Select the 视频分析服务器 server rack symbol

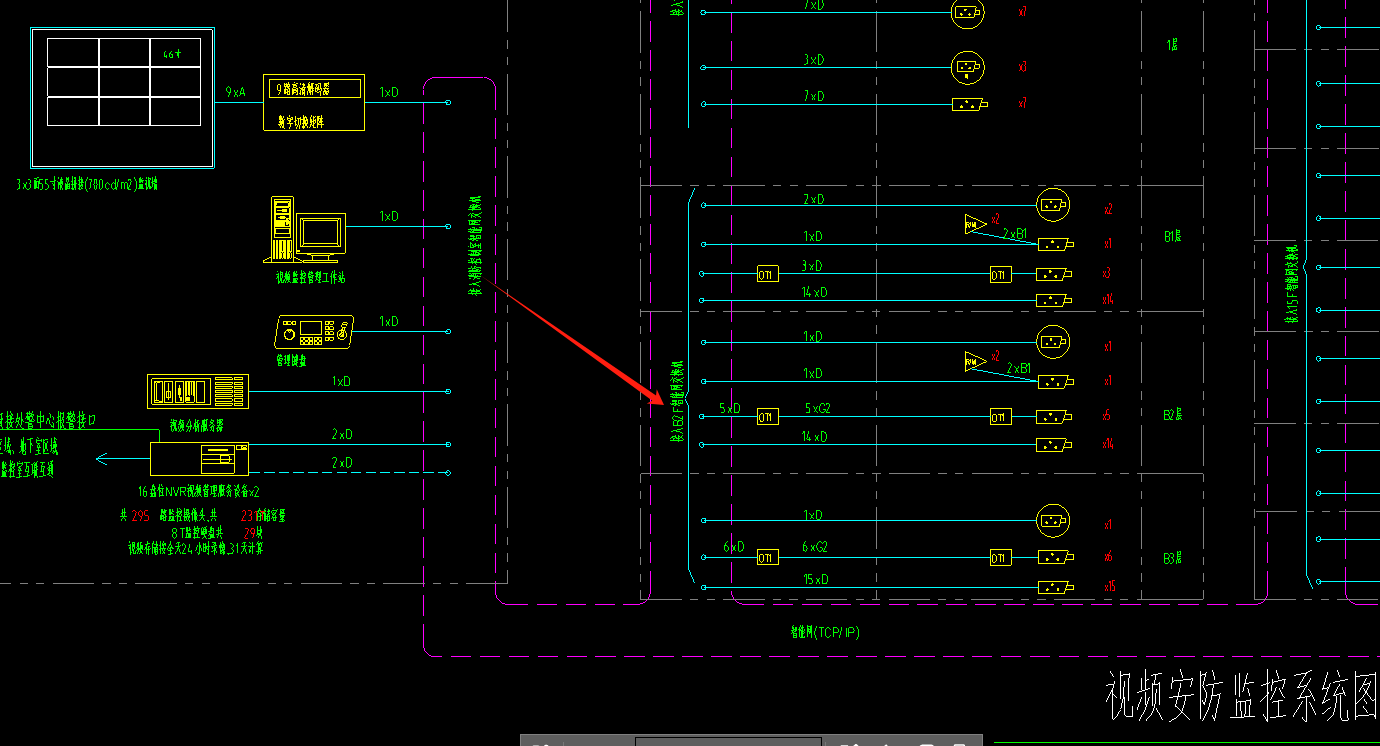pos(197,391)
